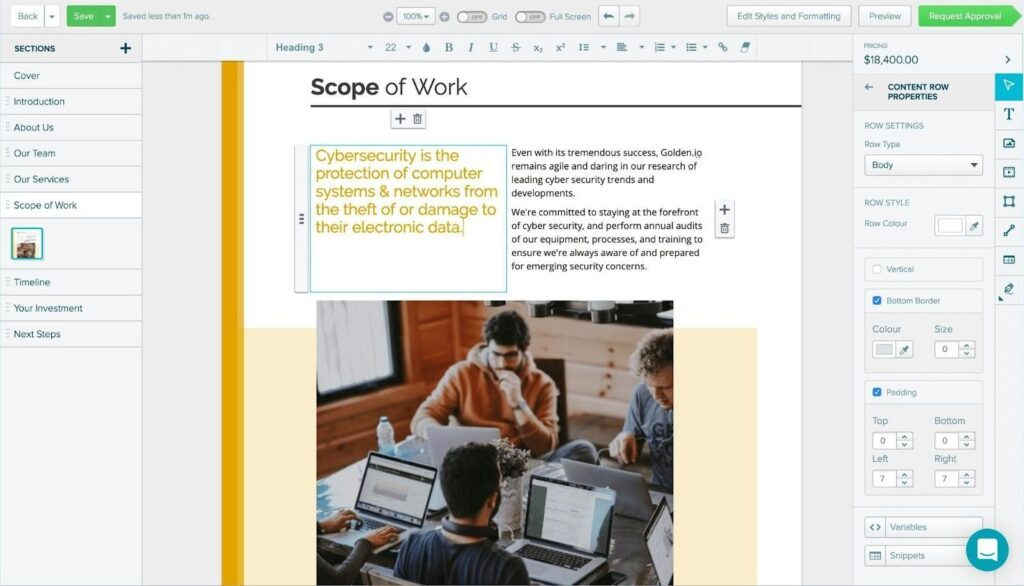The width and height of the screenshot is (1024, 586).
Task: Toggle the Grid switch
Action: click(472, 17)
